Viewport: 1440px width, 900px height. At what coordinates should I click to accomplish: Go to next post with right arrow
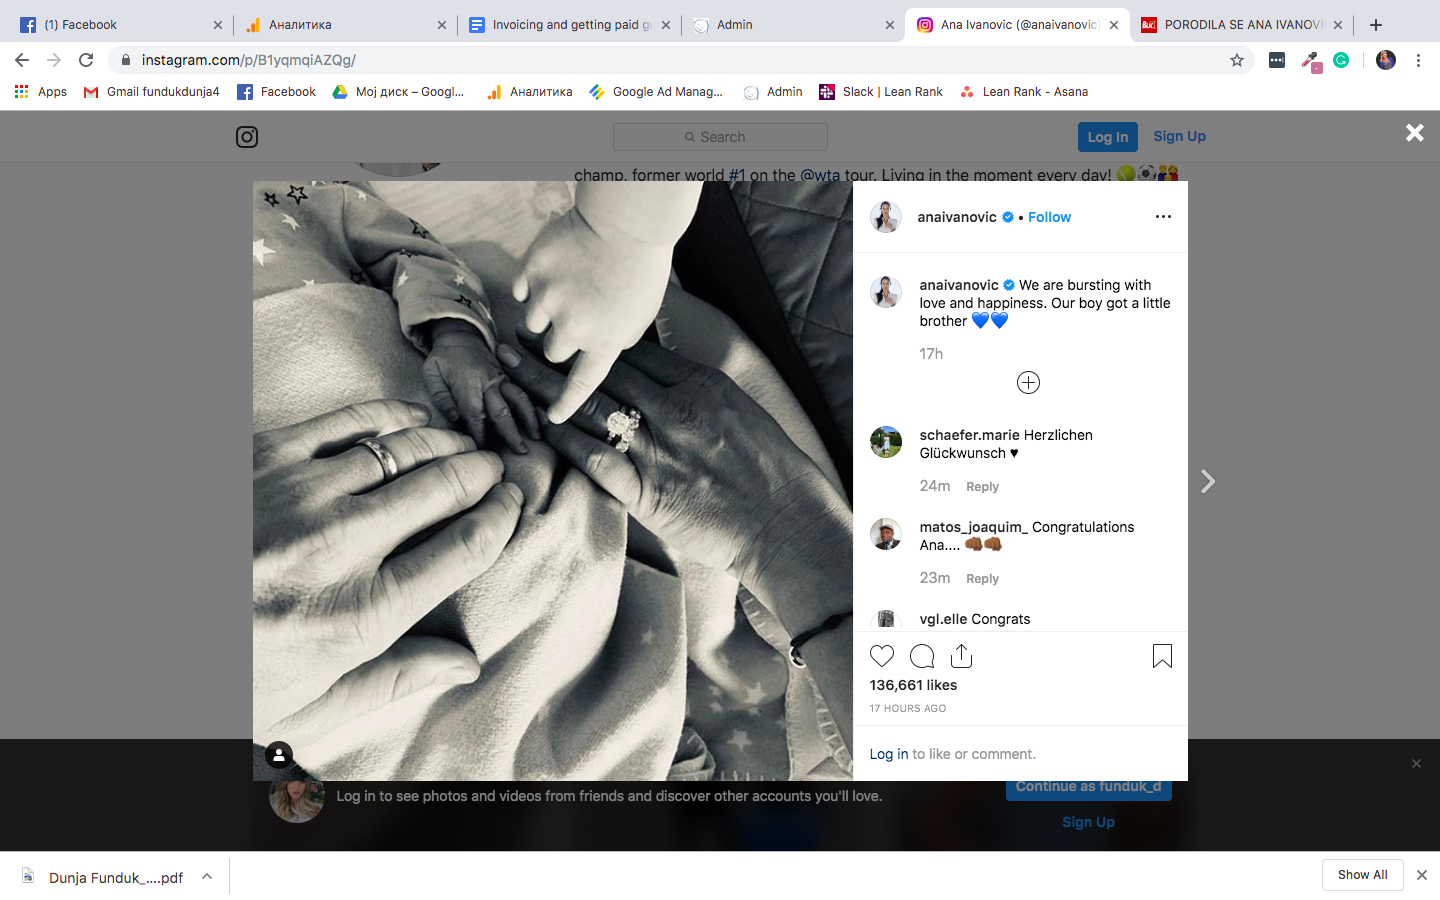pyautogui.click(x=1208, y=482)
